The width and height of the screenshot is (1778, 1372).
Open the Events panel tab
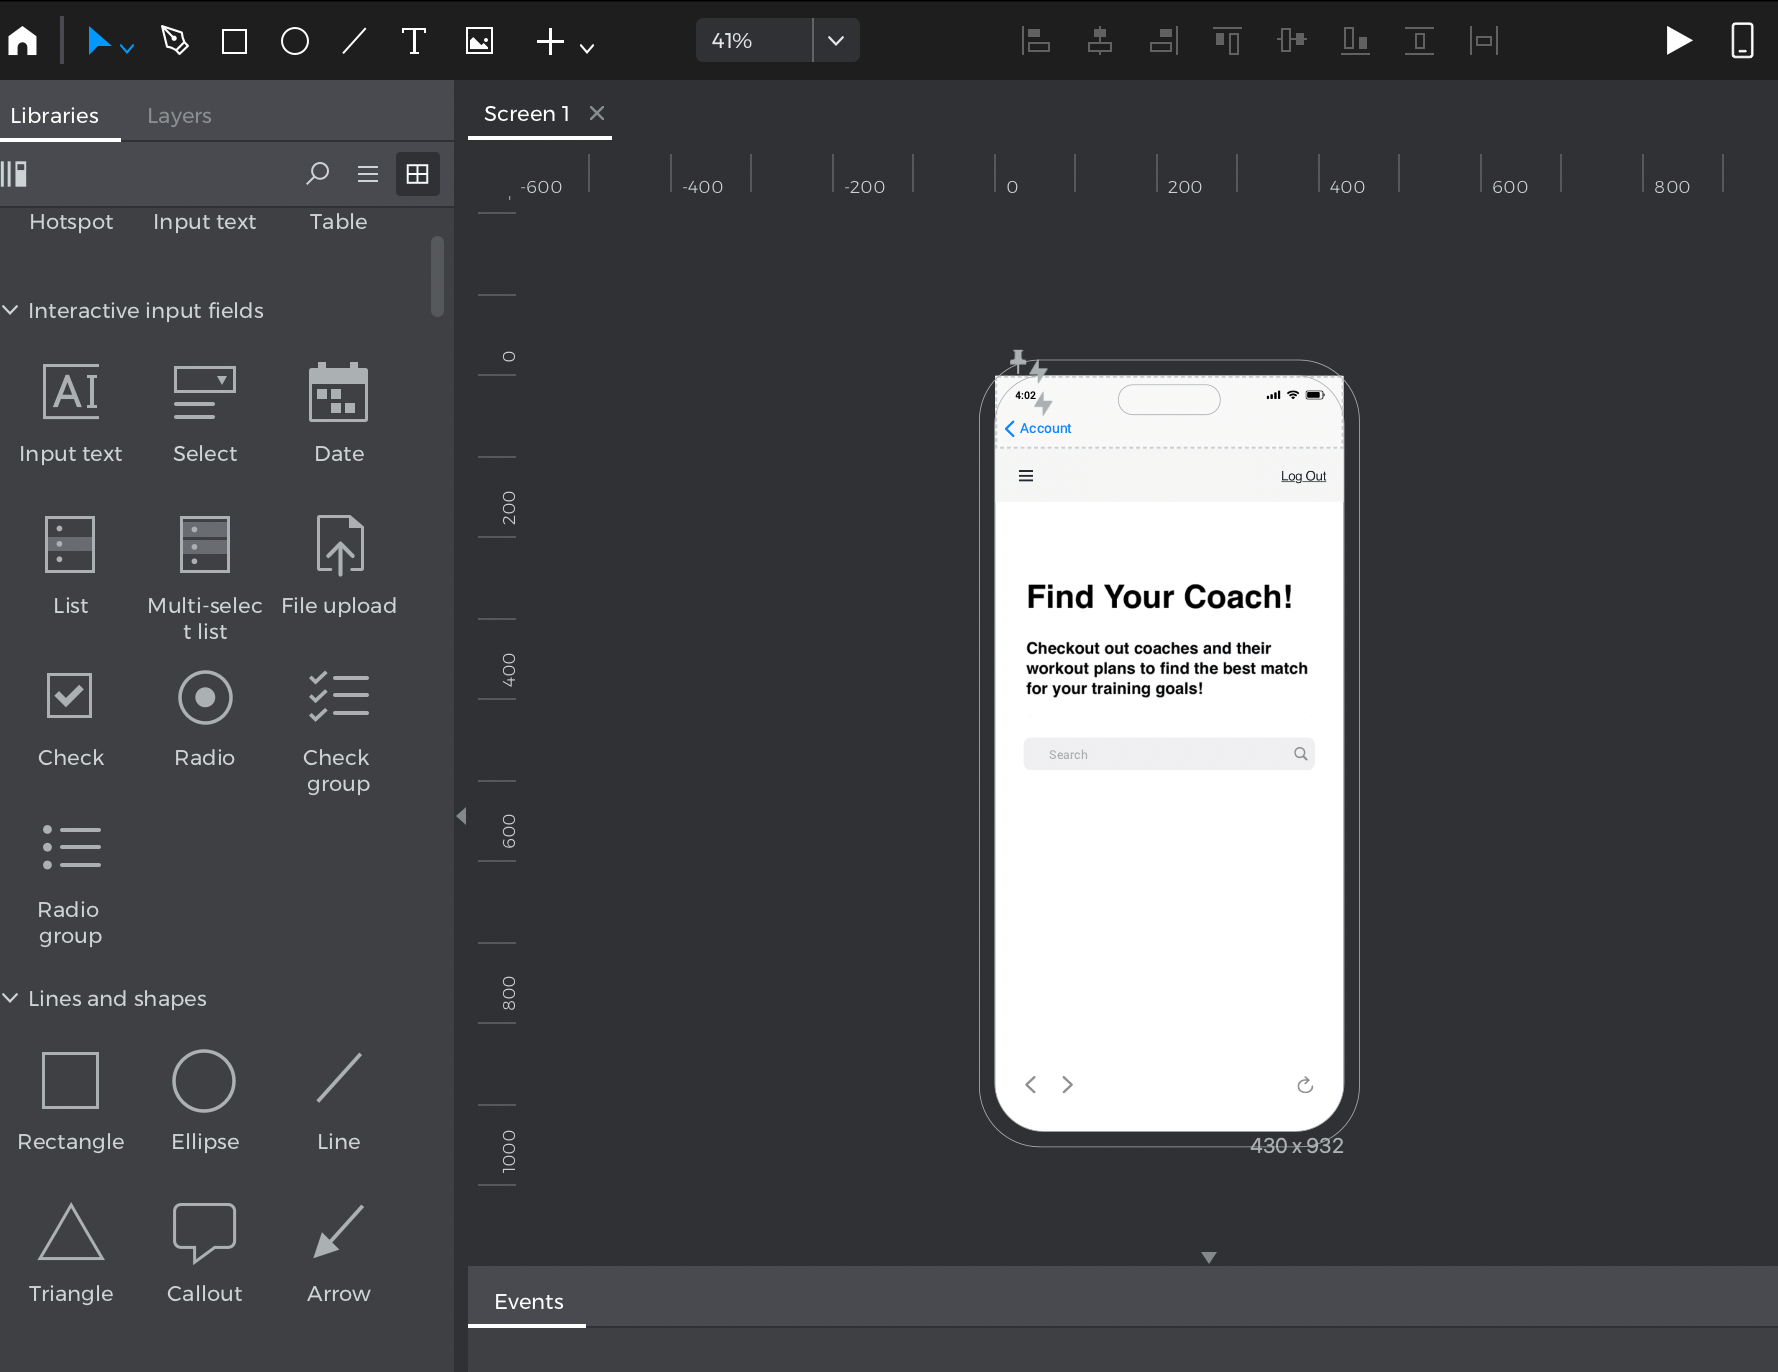click(527, 1301)
